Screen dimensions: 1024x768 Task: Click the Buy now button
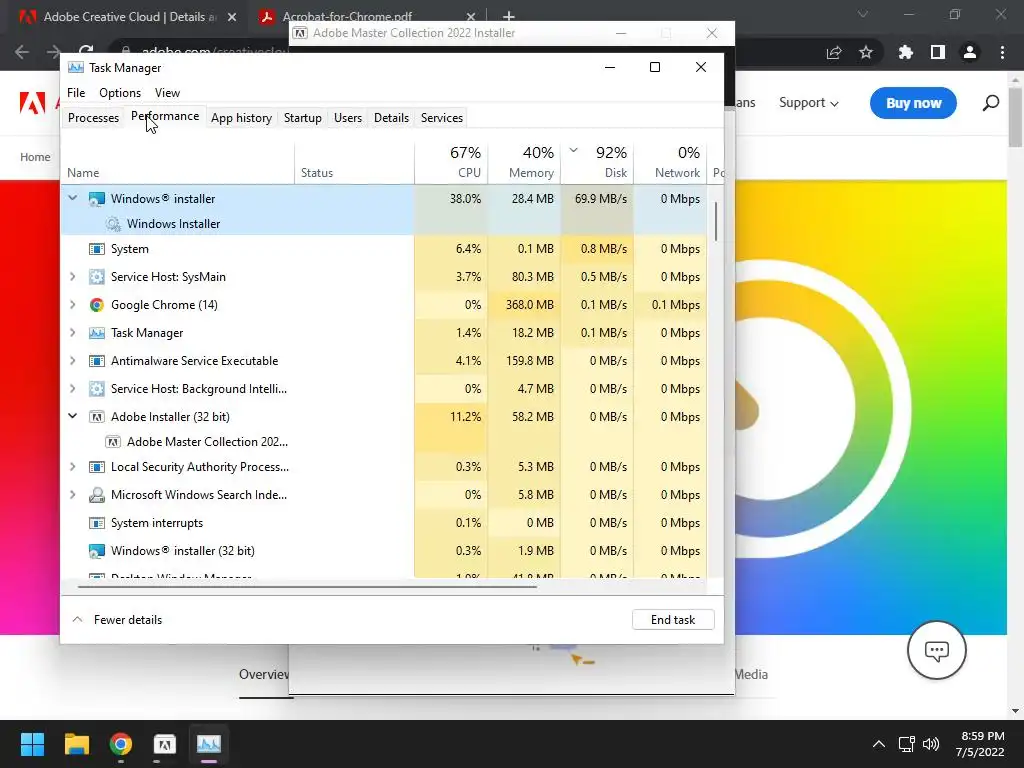(913, 103)
